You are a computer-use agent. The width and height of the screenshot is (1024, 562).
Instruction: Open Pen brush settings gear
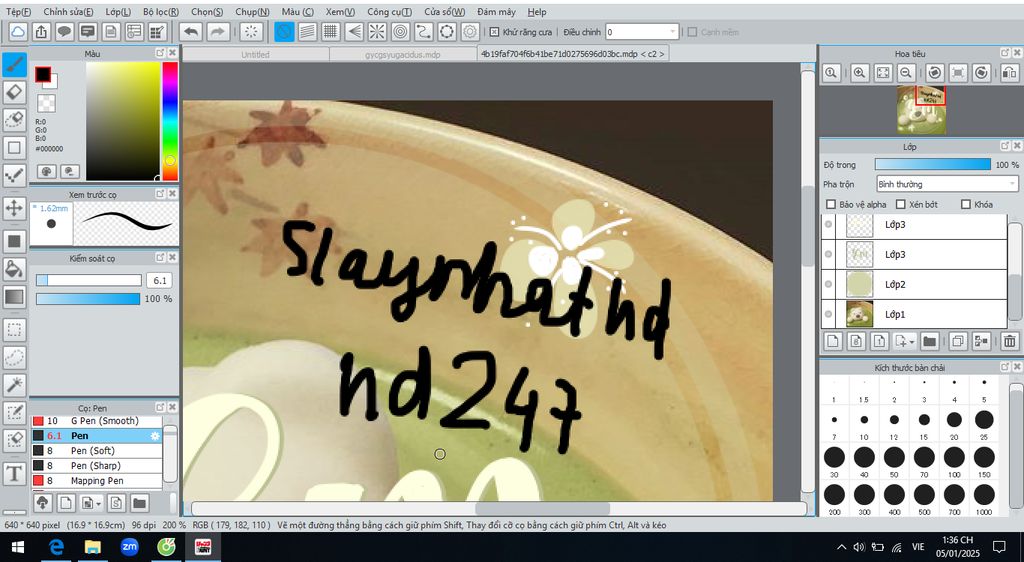(155, 436)
